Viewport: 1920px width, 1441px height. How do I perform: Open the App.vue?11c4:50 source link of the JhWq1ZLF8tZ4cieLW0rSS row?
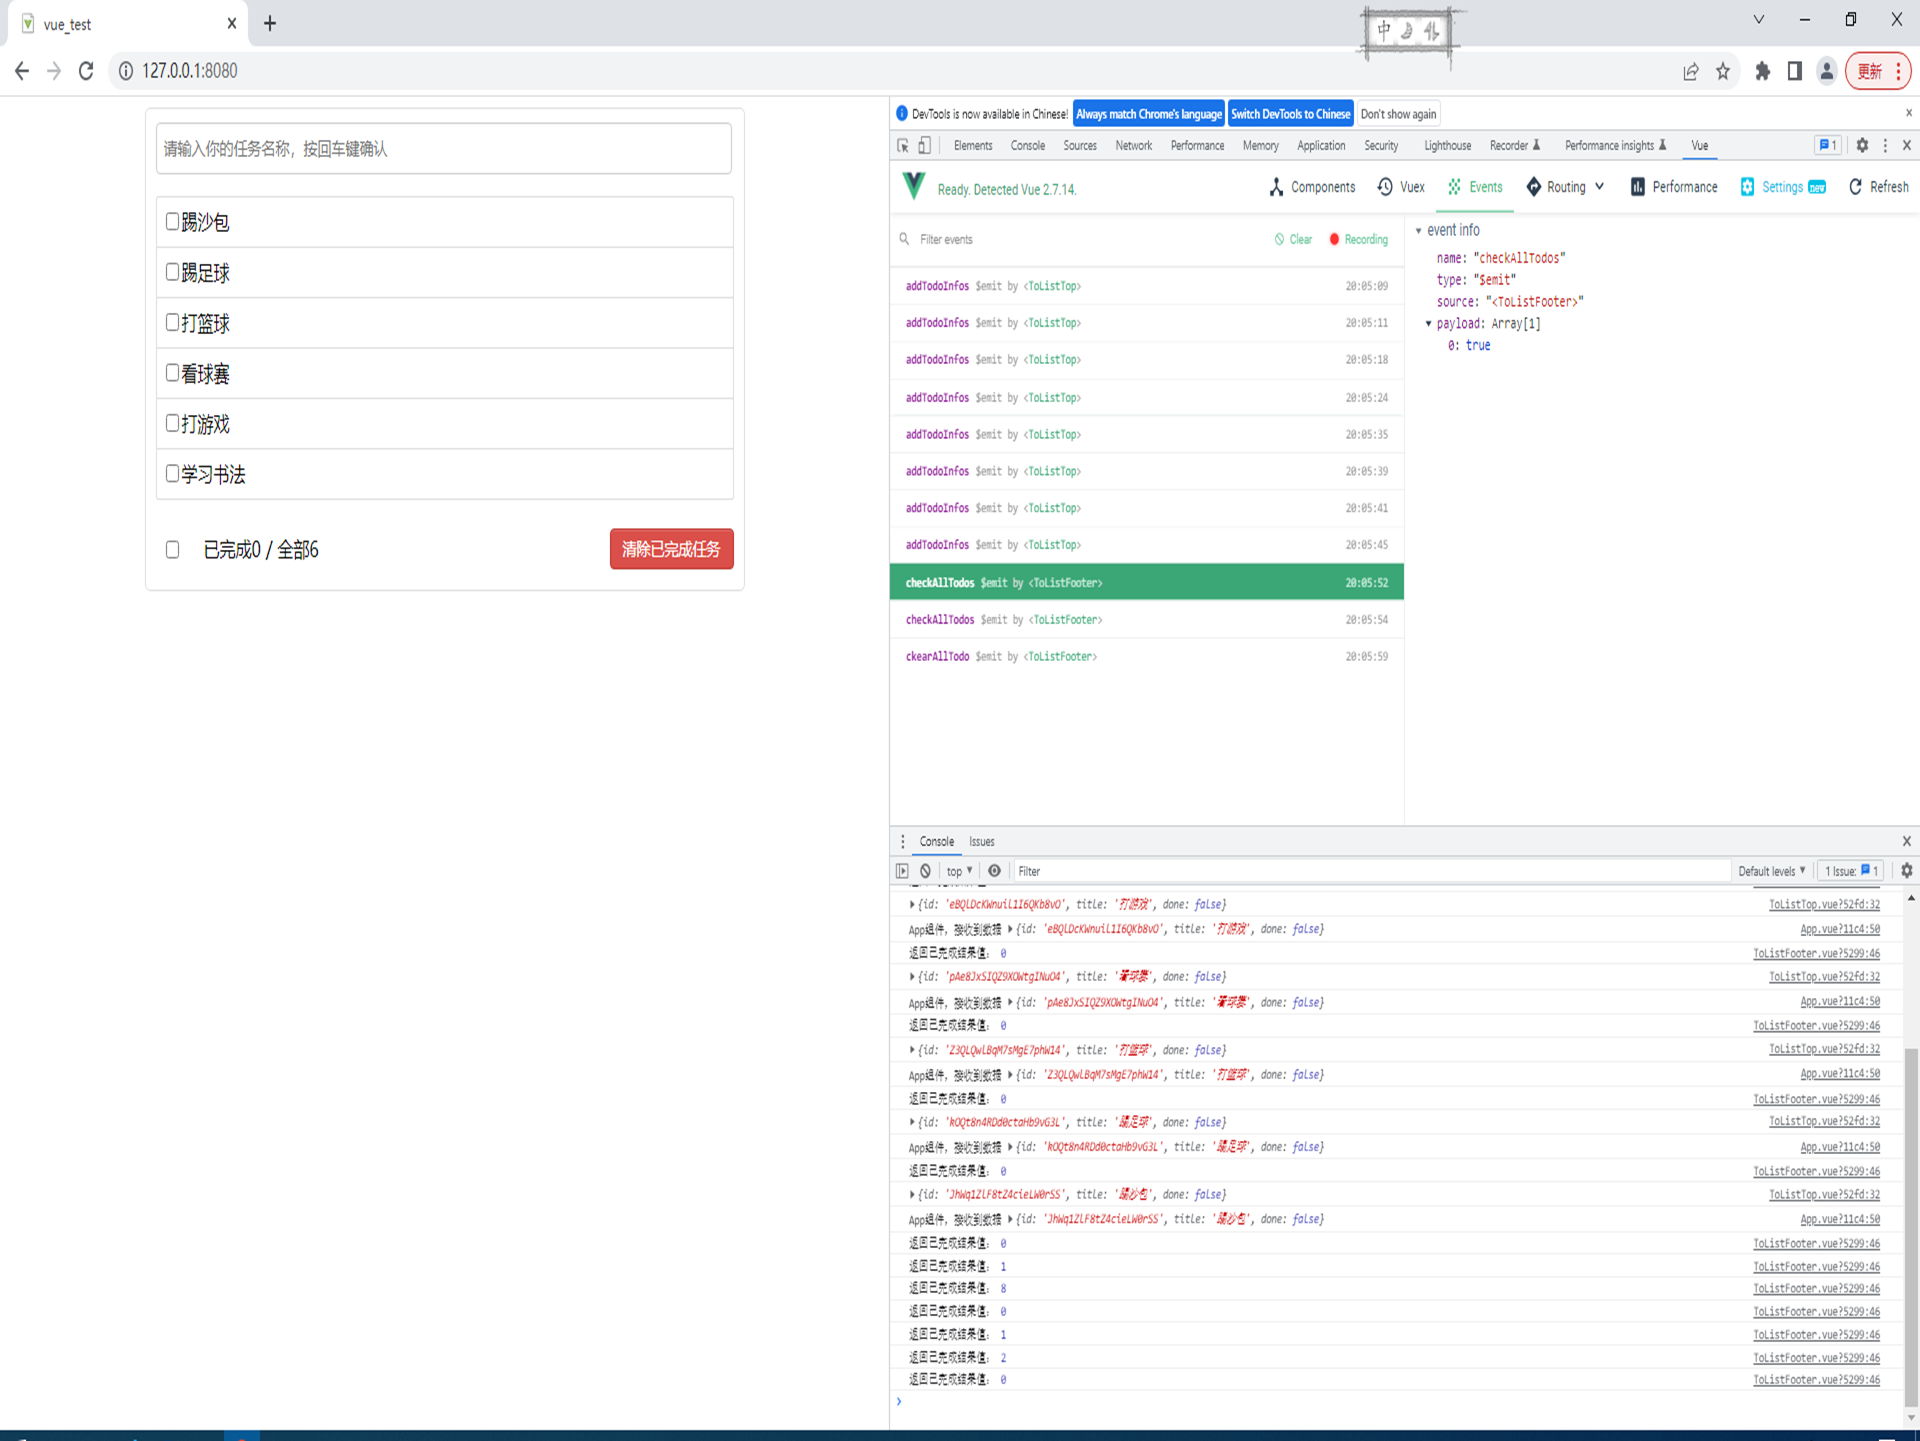(1840, 1219)
